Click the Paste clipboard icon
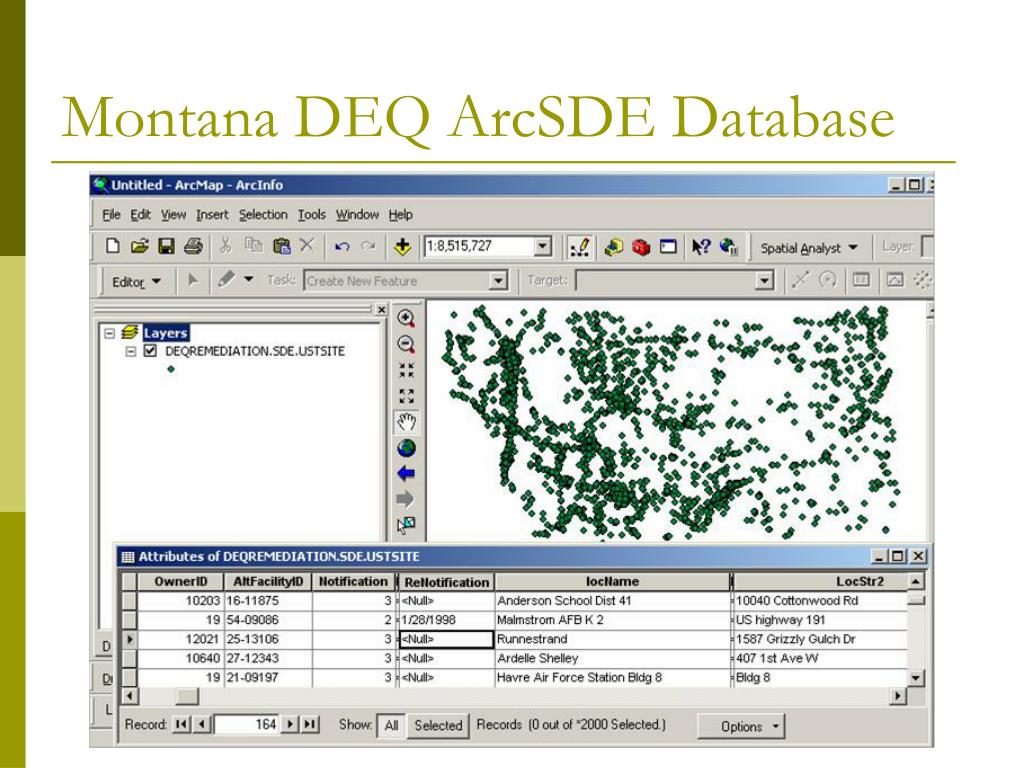The height and width of the screenshot is (768, 1024). pyautogui.click(x=281, y=246)
